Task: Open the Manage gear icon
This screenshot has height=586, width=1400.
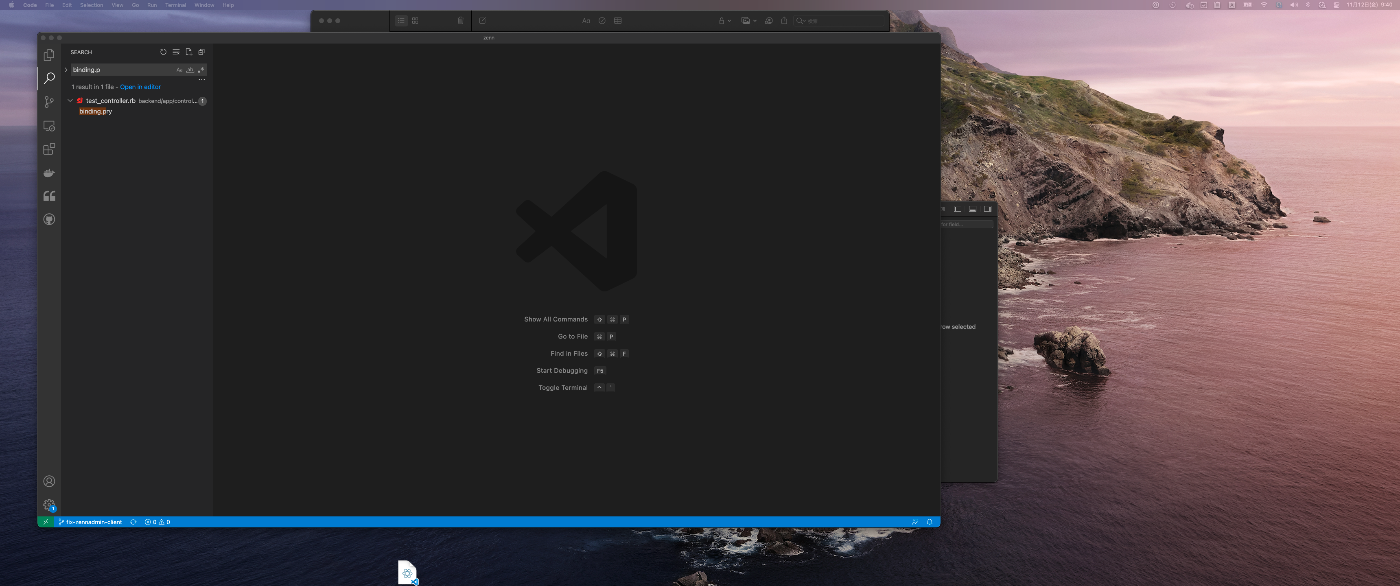Action: coord(49,505)
